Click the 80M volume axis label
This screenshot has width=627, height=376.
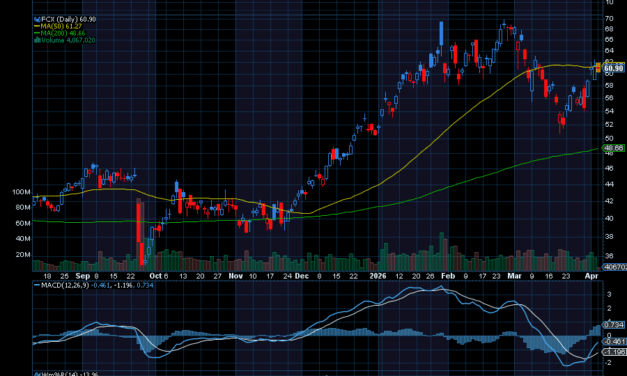[x=23, y=207]
